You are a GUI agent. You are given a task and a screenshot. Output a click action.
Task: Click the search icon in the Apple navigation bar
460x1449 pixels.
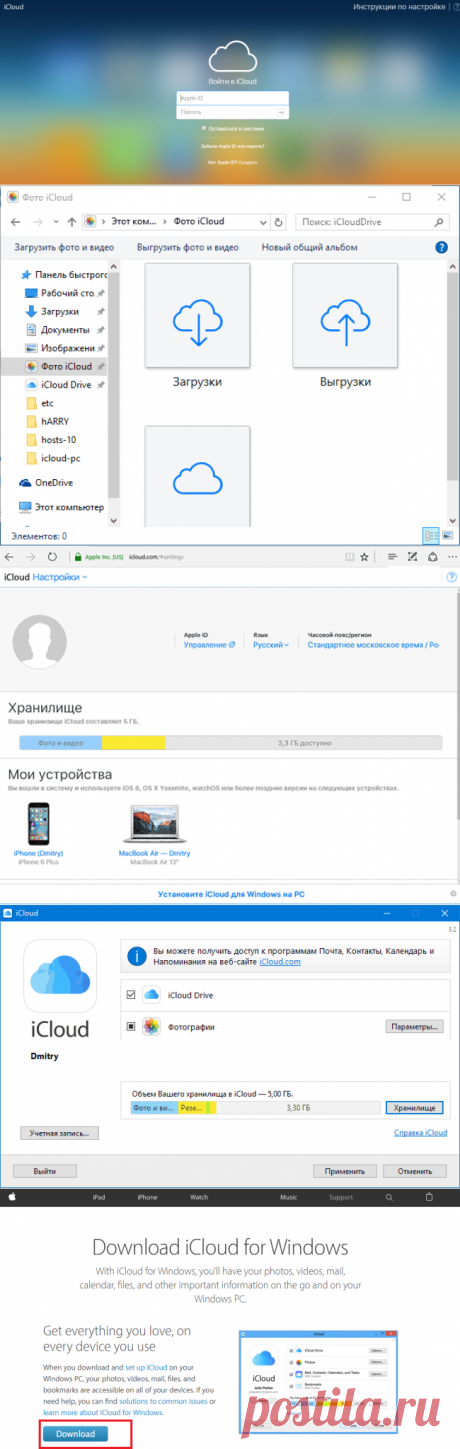[390, 1196]
